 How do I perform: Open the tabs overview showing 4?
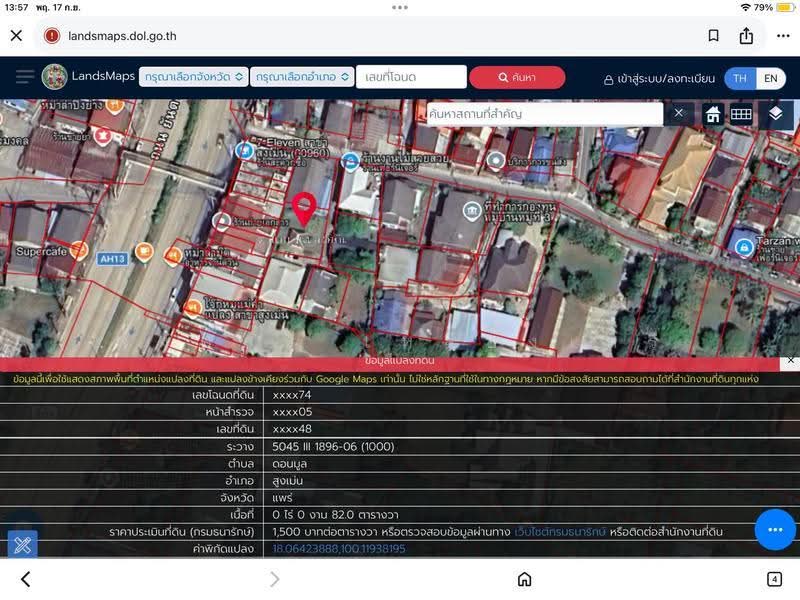(774, 579)
